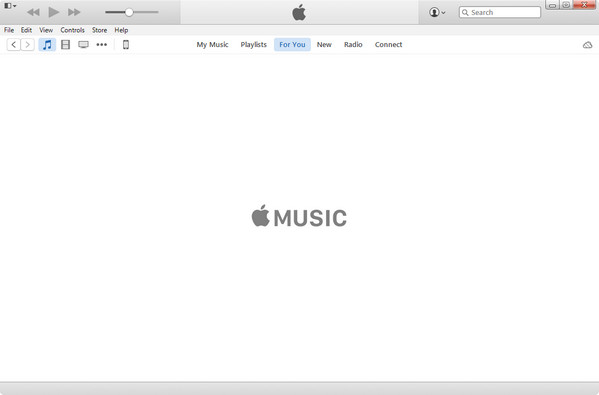Show more media types ellipsis
This screenshot has width=599, height=395.
tap(102, 45)
